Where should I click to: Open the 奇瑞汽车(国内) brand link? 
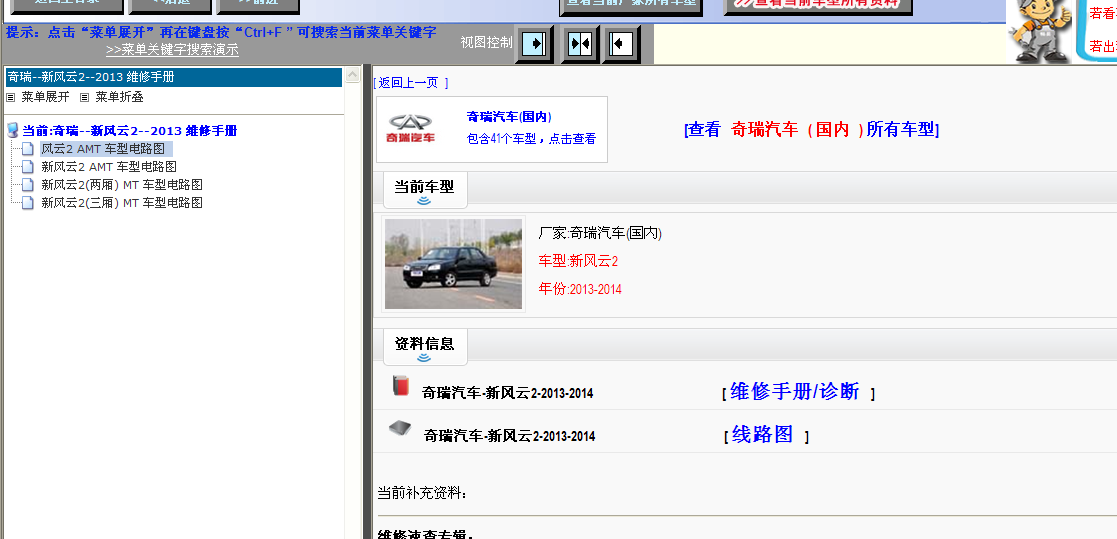(509, 117)
